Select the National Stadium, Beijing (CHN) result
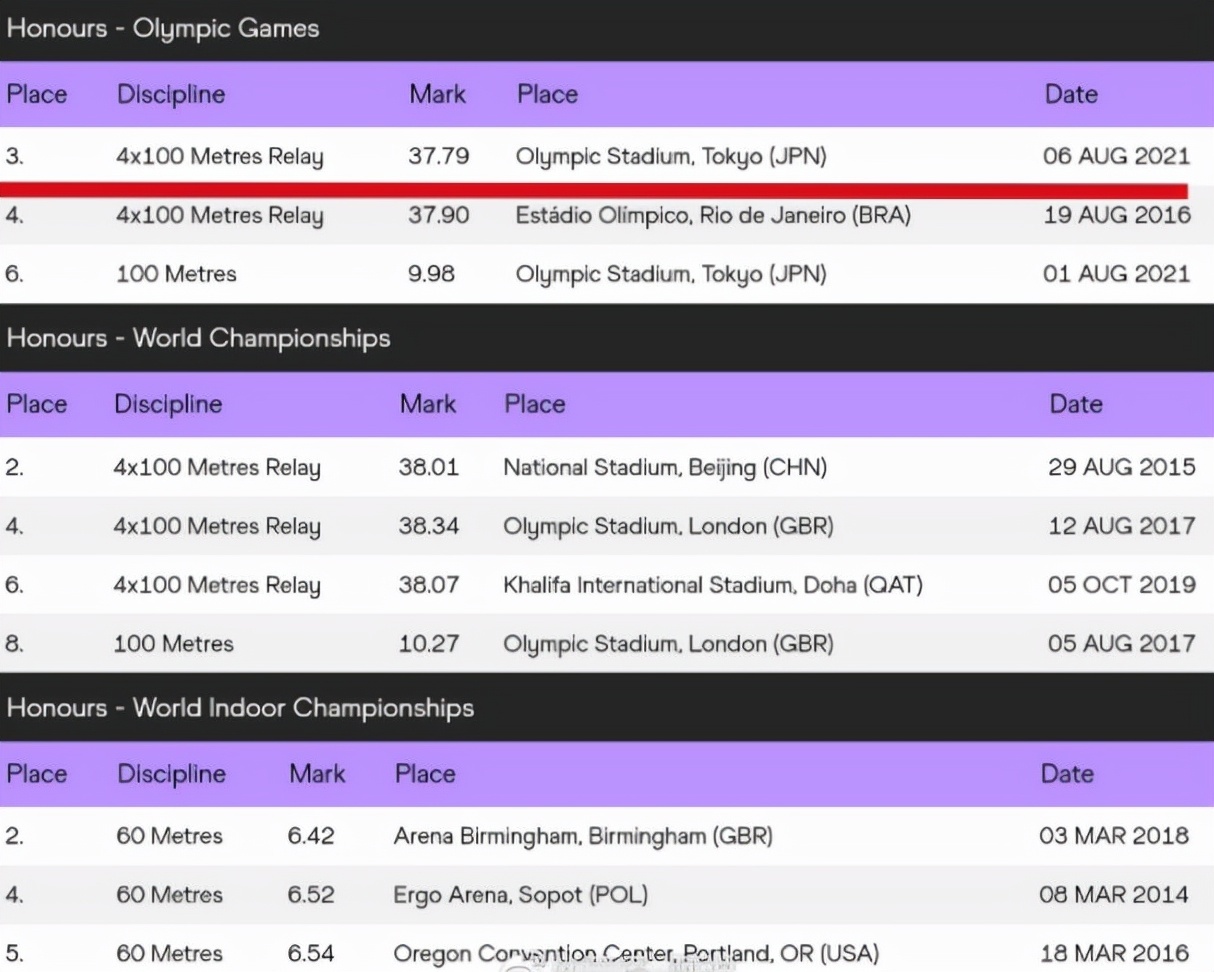The image size is (1214, 972). [665, 468]
